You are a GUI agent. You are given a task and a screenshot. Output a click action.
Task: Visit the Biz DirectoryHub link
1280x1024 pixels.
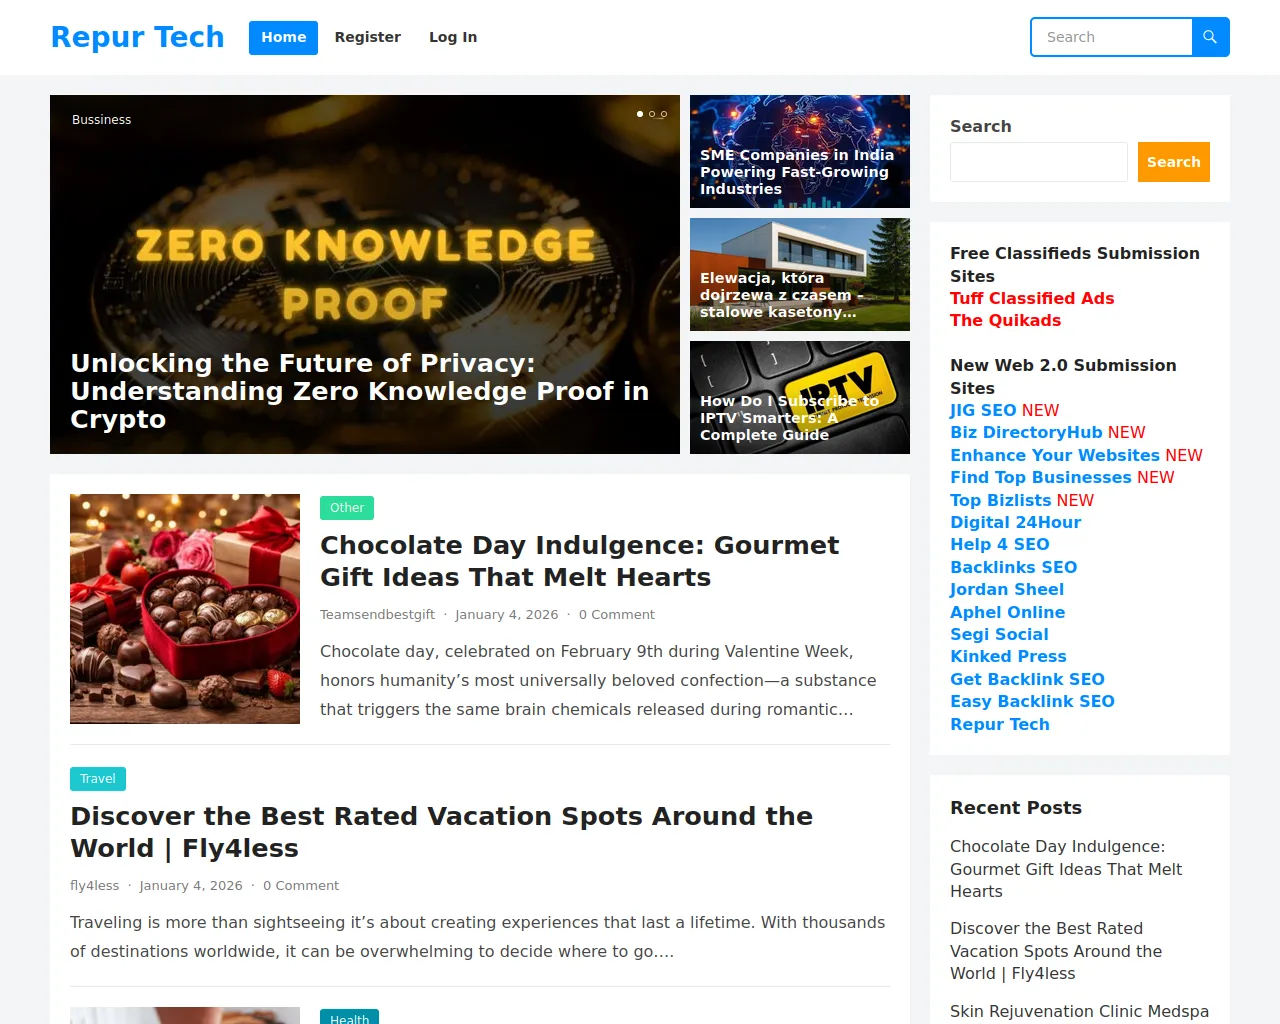tap(1026, 432)
